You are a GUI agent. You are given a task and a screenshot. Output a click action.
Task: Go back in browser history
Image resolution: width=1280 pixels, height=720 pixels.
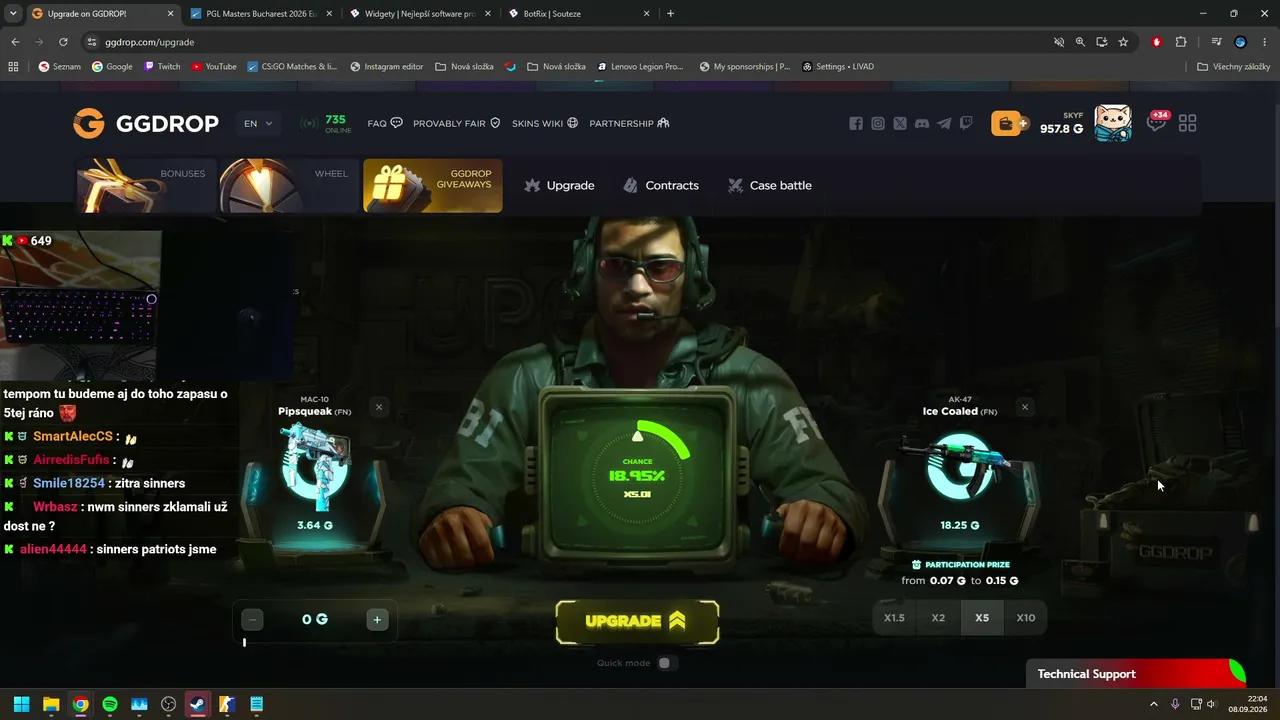point(15,42)
